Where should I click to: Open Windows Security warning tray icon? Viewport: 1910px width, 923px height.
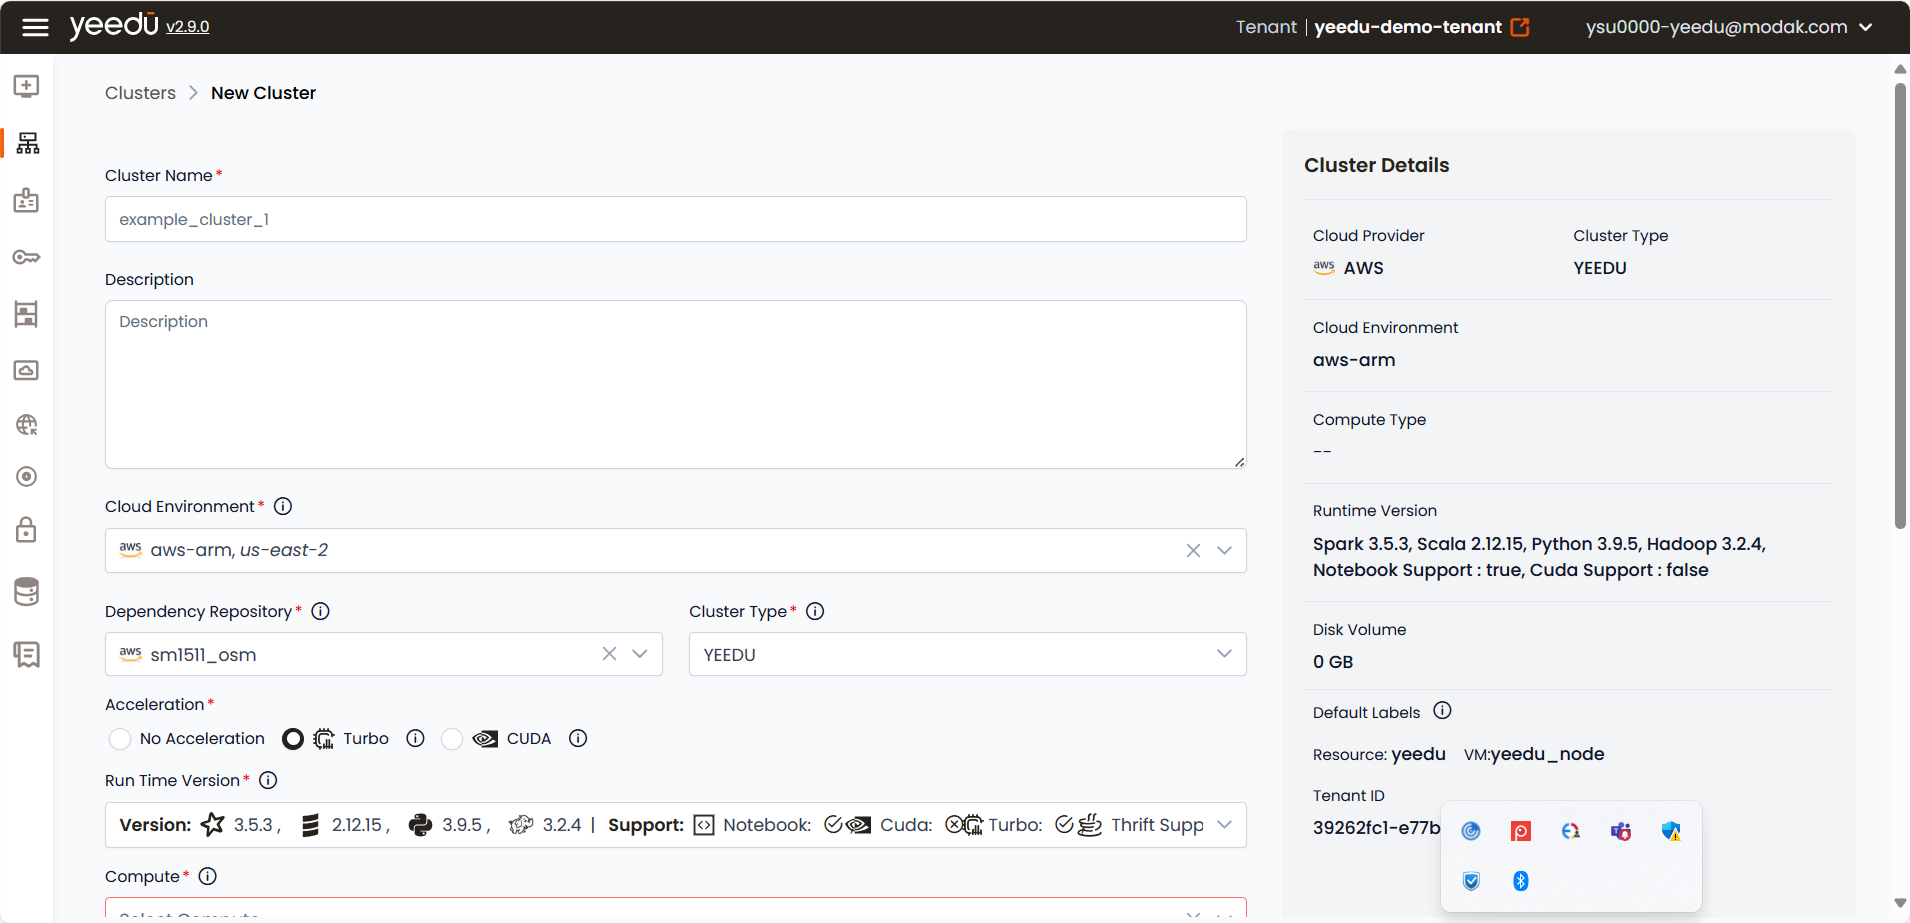pyautogui.click(x=1671, y=831)
